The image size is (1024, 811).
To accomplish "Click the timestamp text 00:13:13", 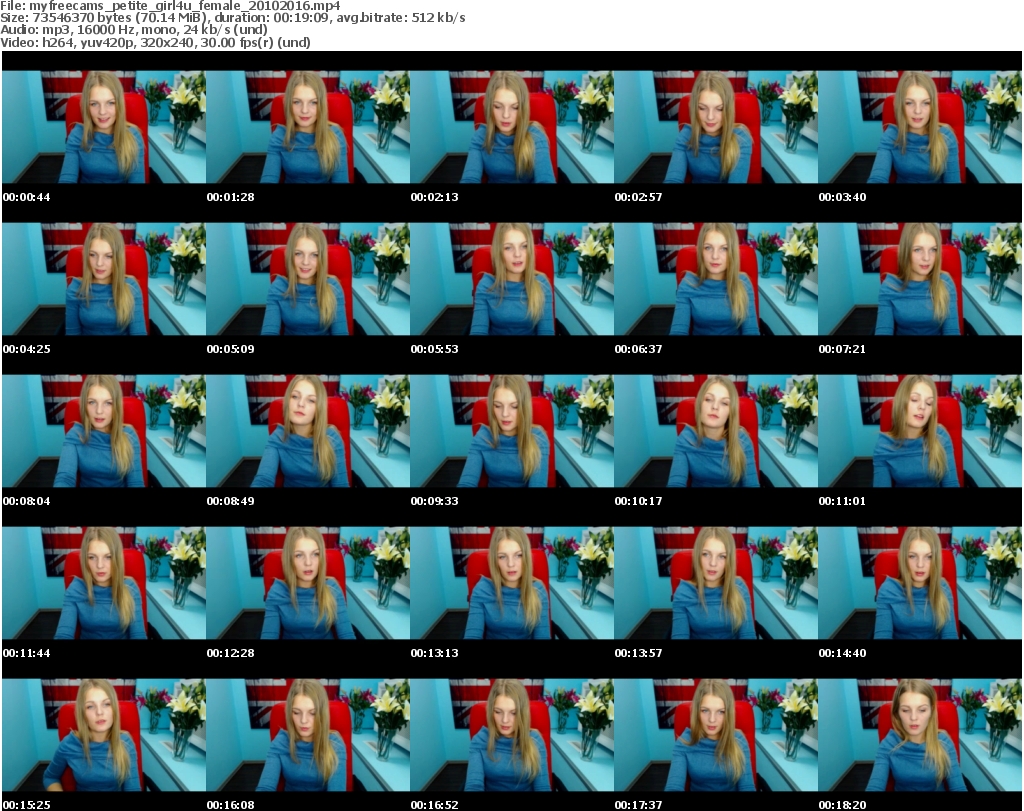I will tap(435, 653).
